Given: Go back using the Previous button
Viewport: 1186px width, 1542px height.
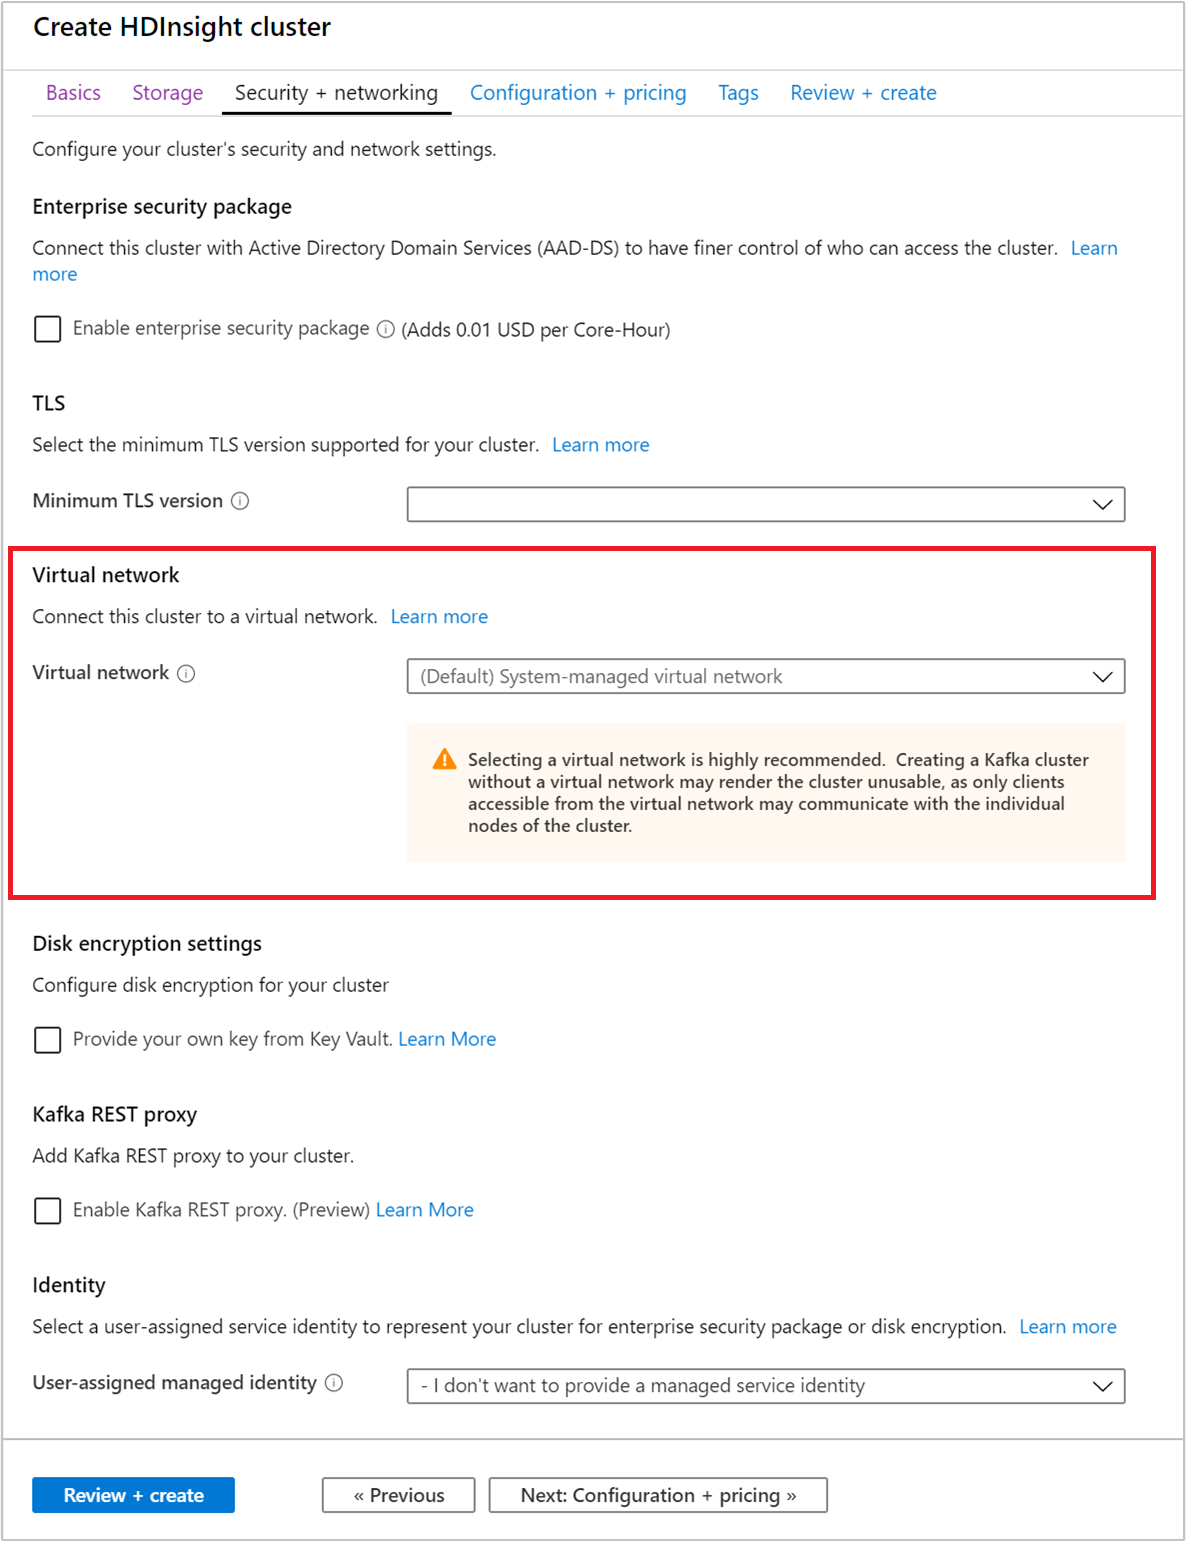Looking at the screenshot, I should point(397,1494).
